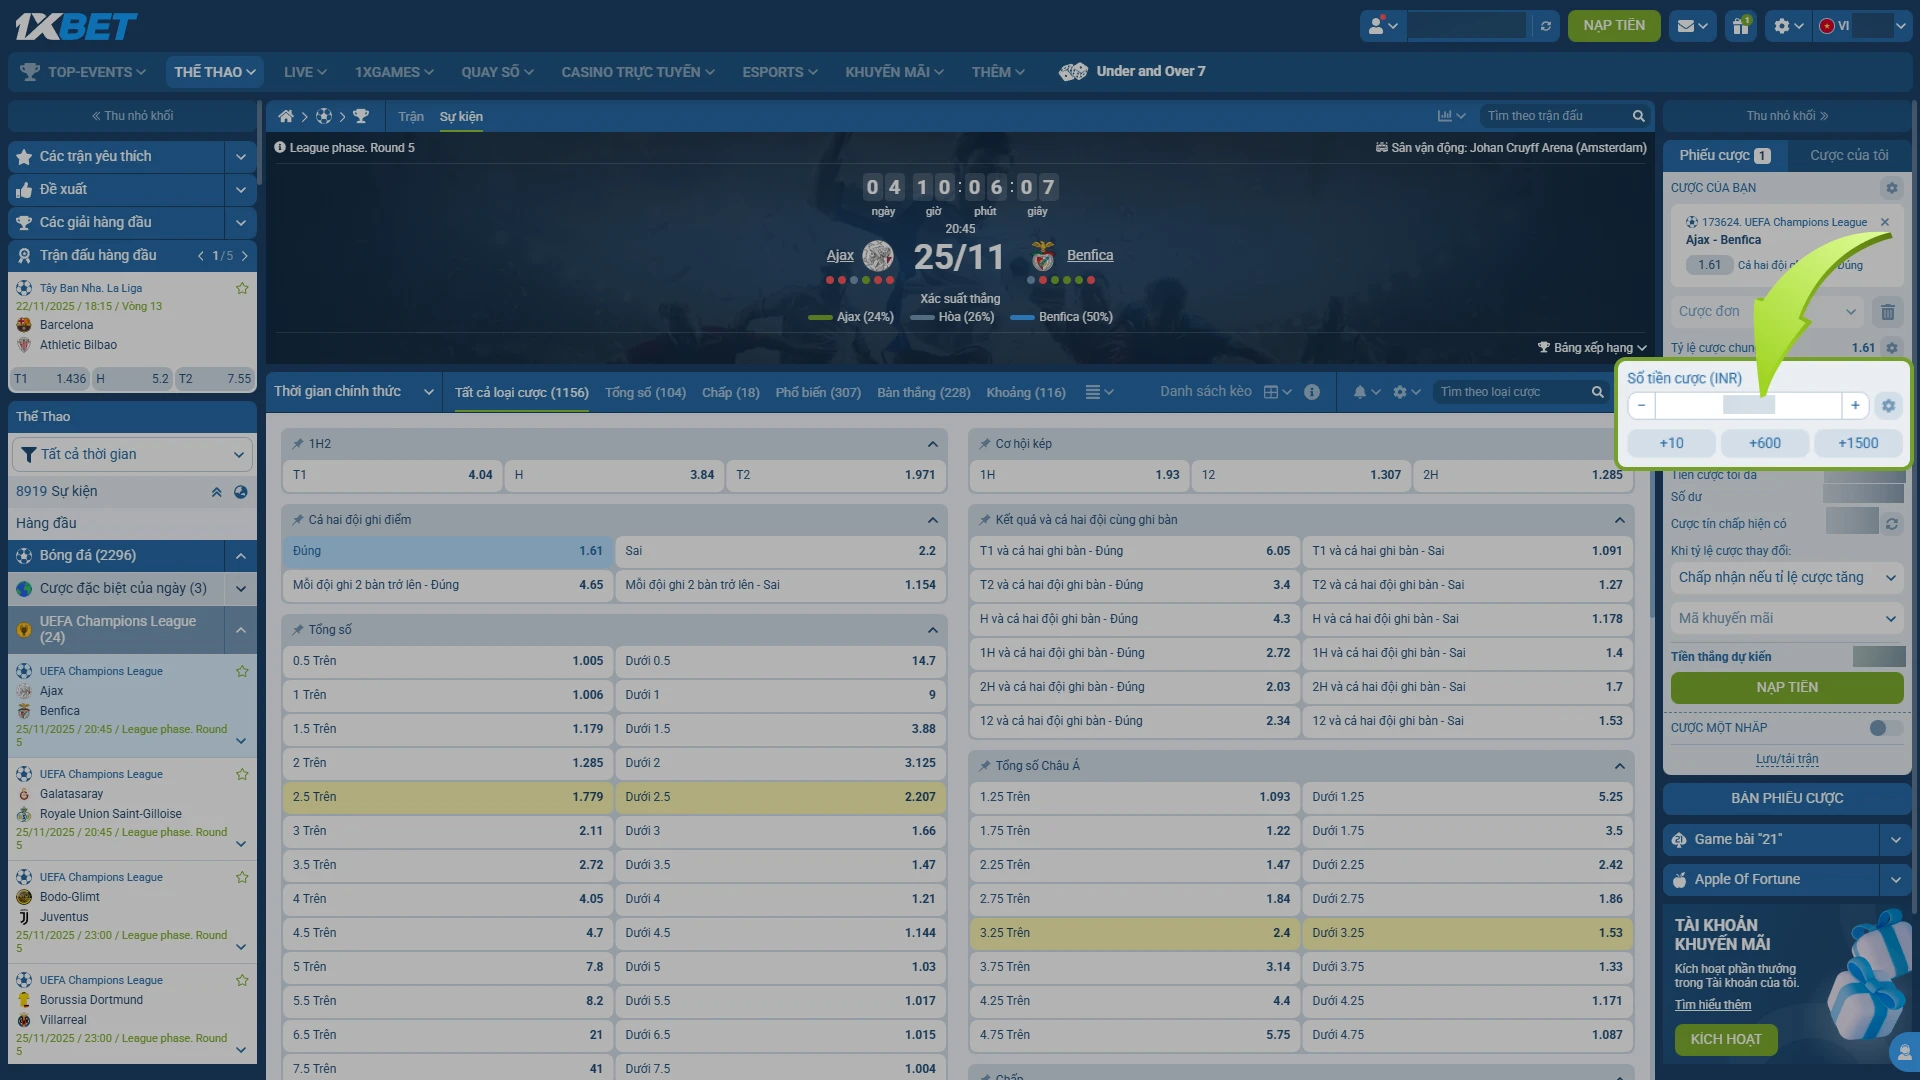
Task: Expand Các giải hàng đầu section
Action: tap(241, 223)
